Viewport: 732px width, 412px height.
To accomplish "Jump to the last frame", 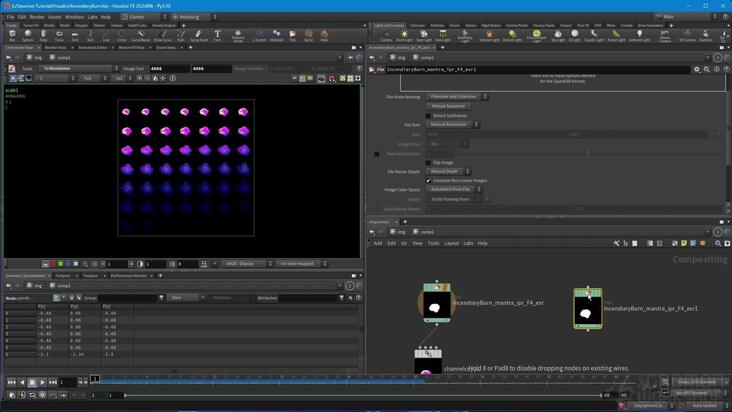I will 53,382.
